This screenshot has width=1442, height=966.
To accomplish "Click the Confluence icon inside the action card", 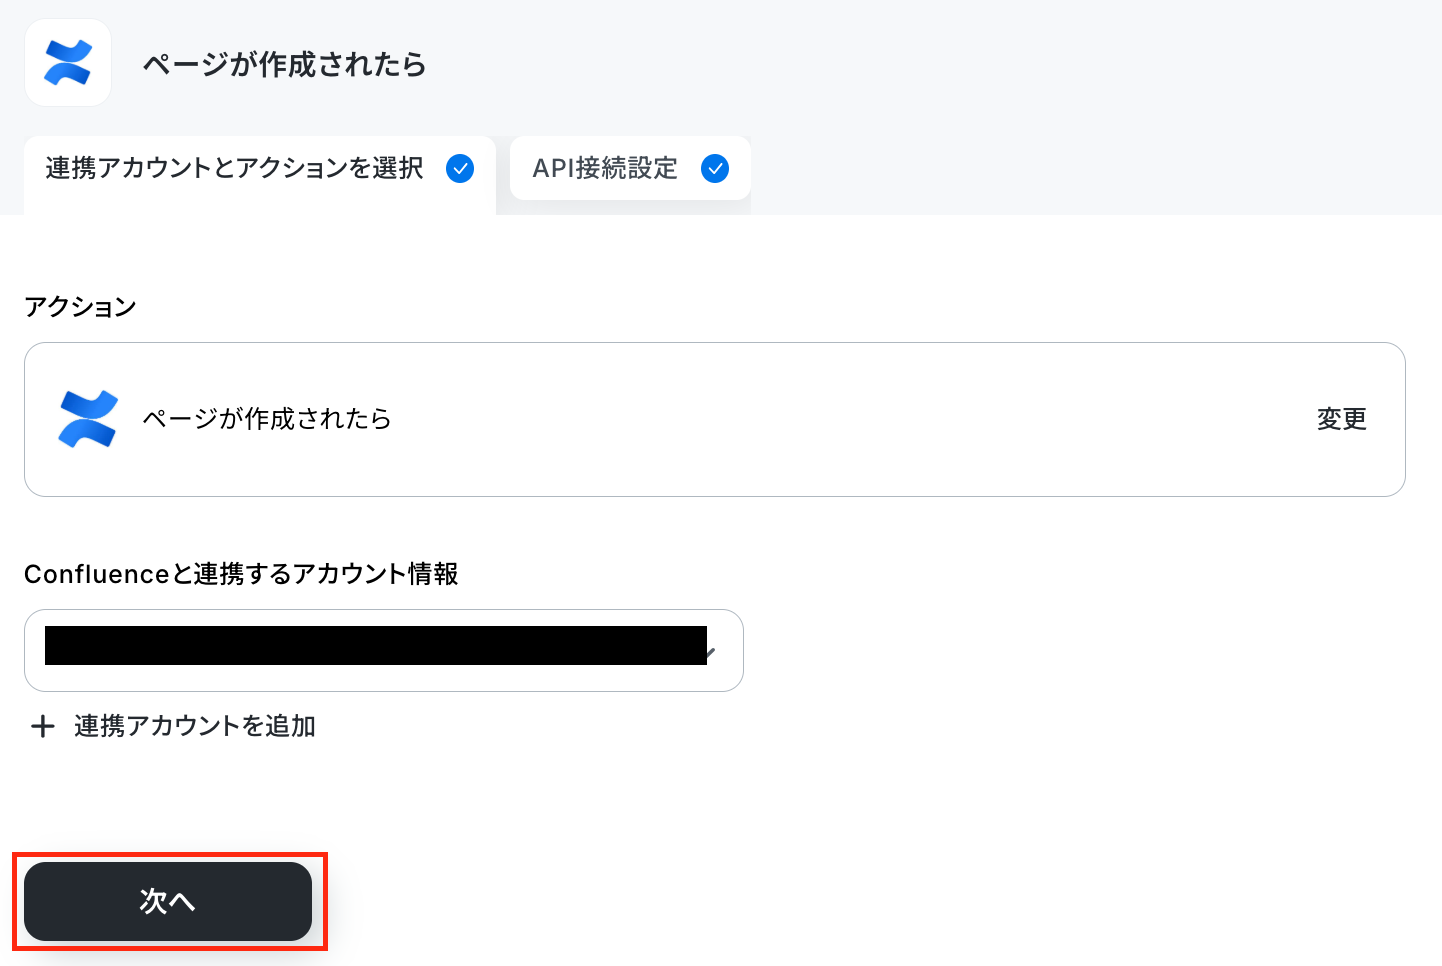I will coord(88,418).
